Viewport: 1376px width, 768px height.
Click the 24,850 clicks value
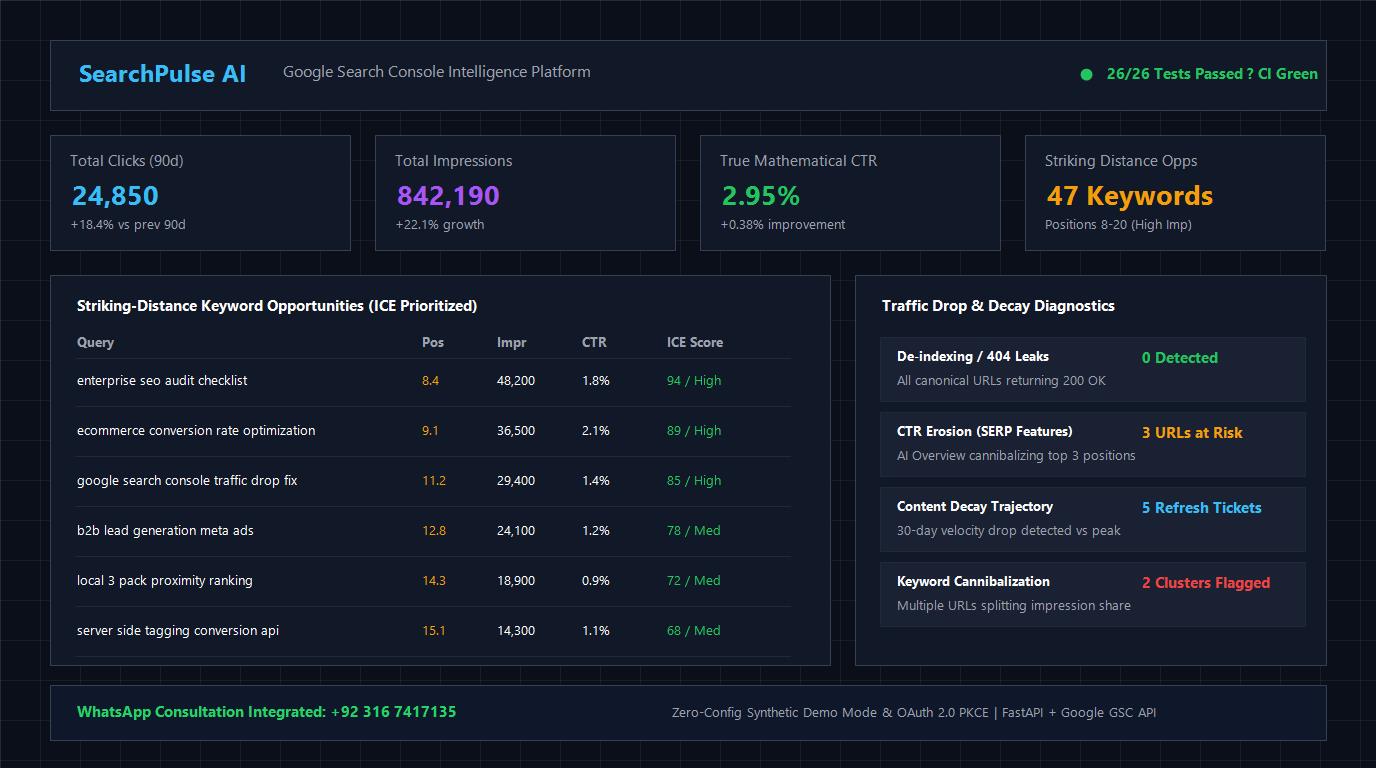115,196
